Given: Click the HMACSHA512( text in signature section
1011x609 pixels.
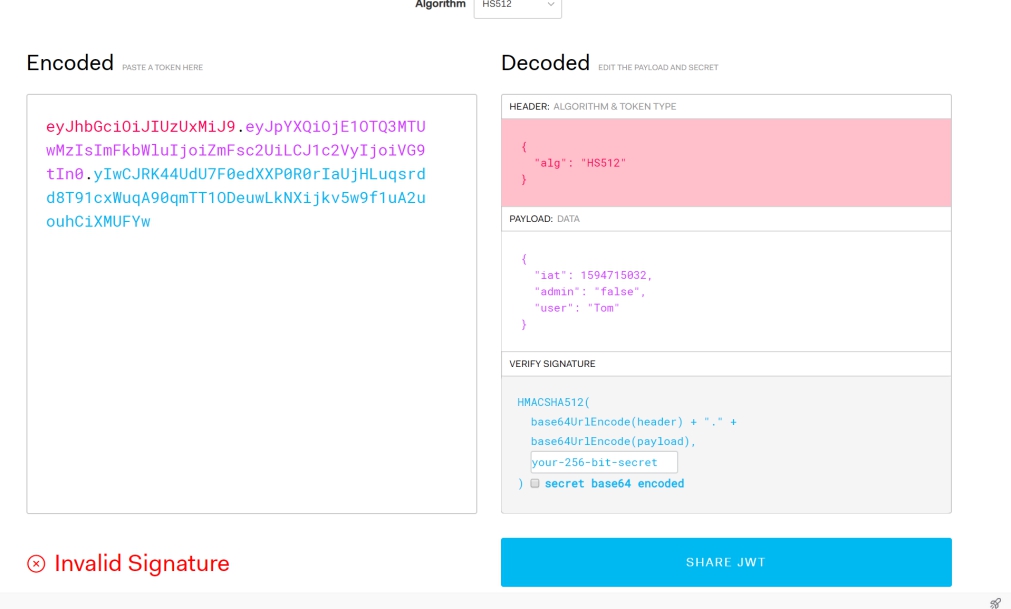Looking at the screenshot, I should tap(553, 402).
